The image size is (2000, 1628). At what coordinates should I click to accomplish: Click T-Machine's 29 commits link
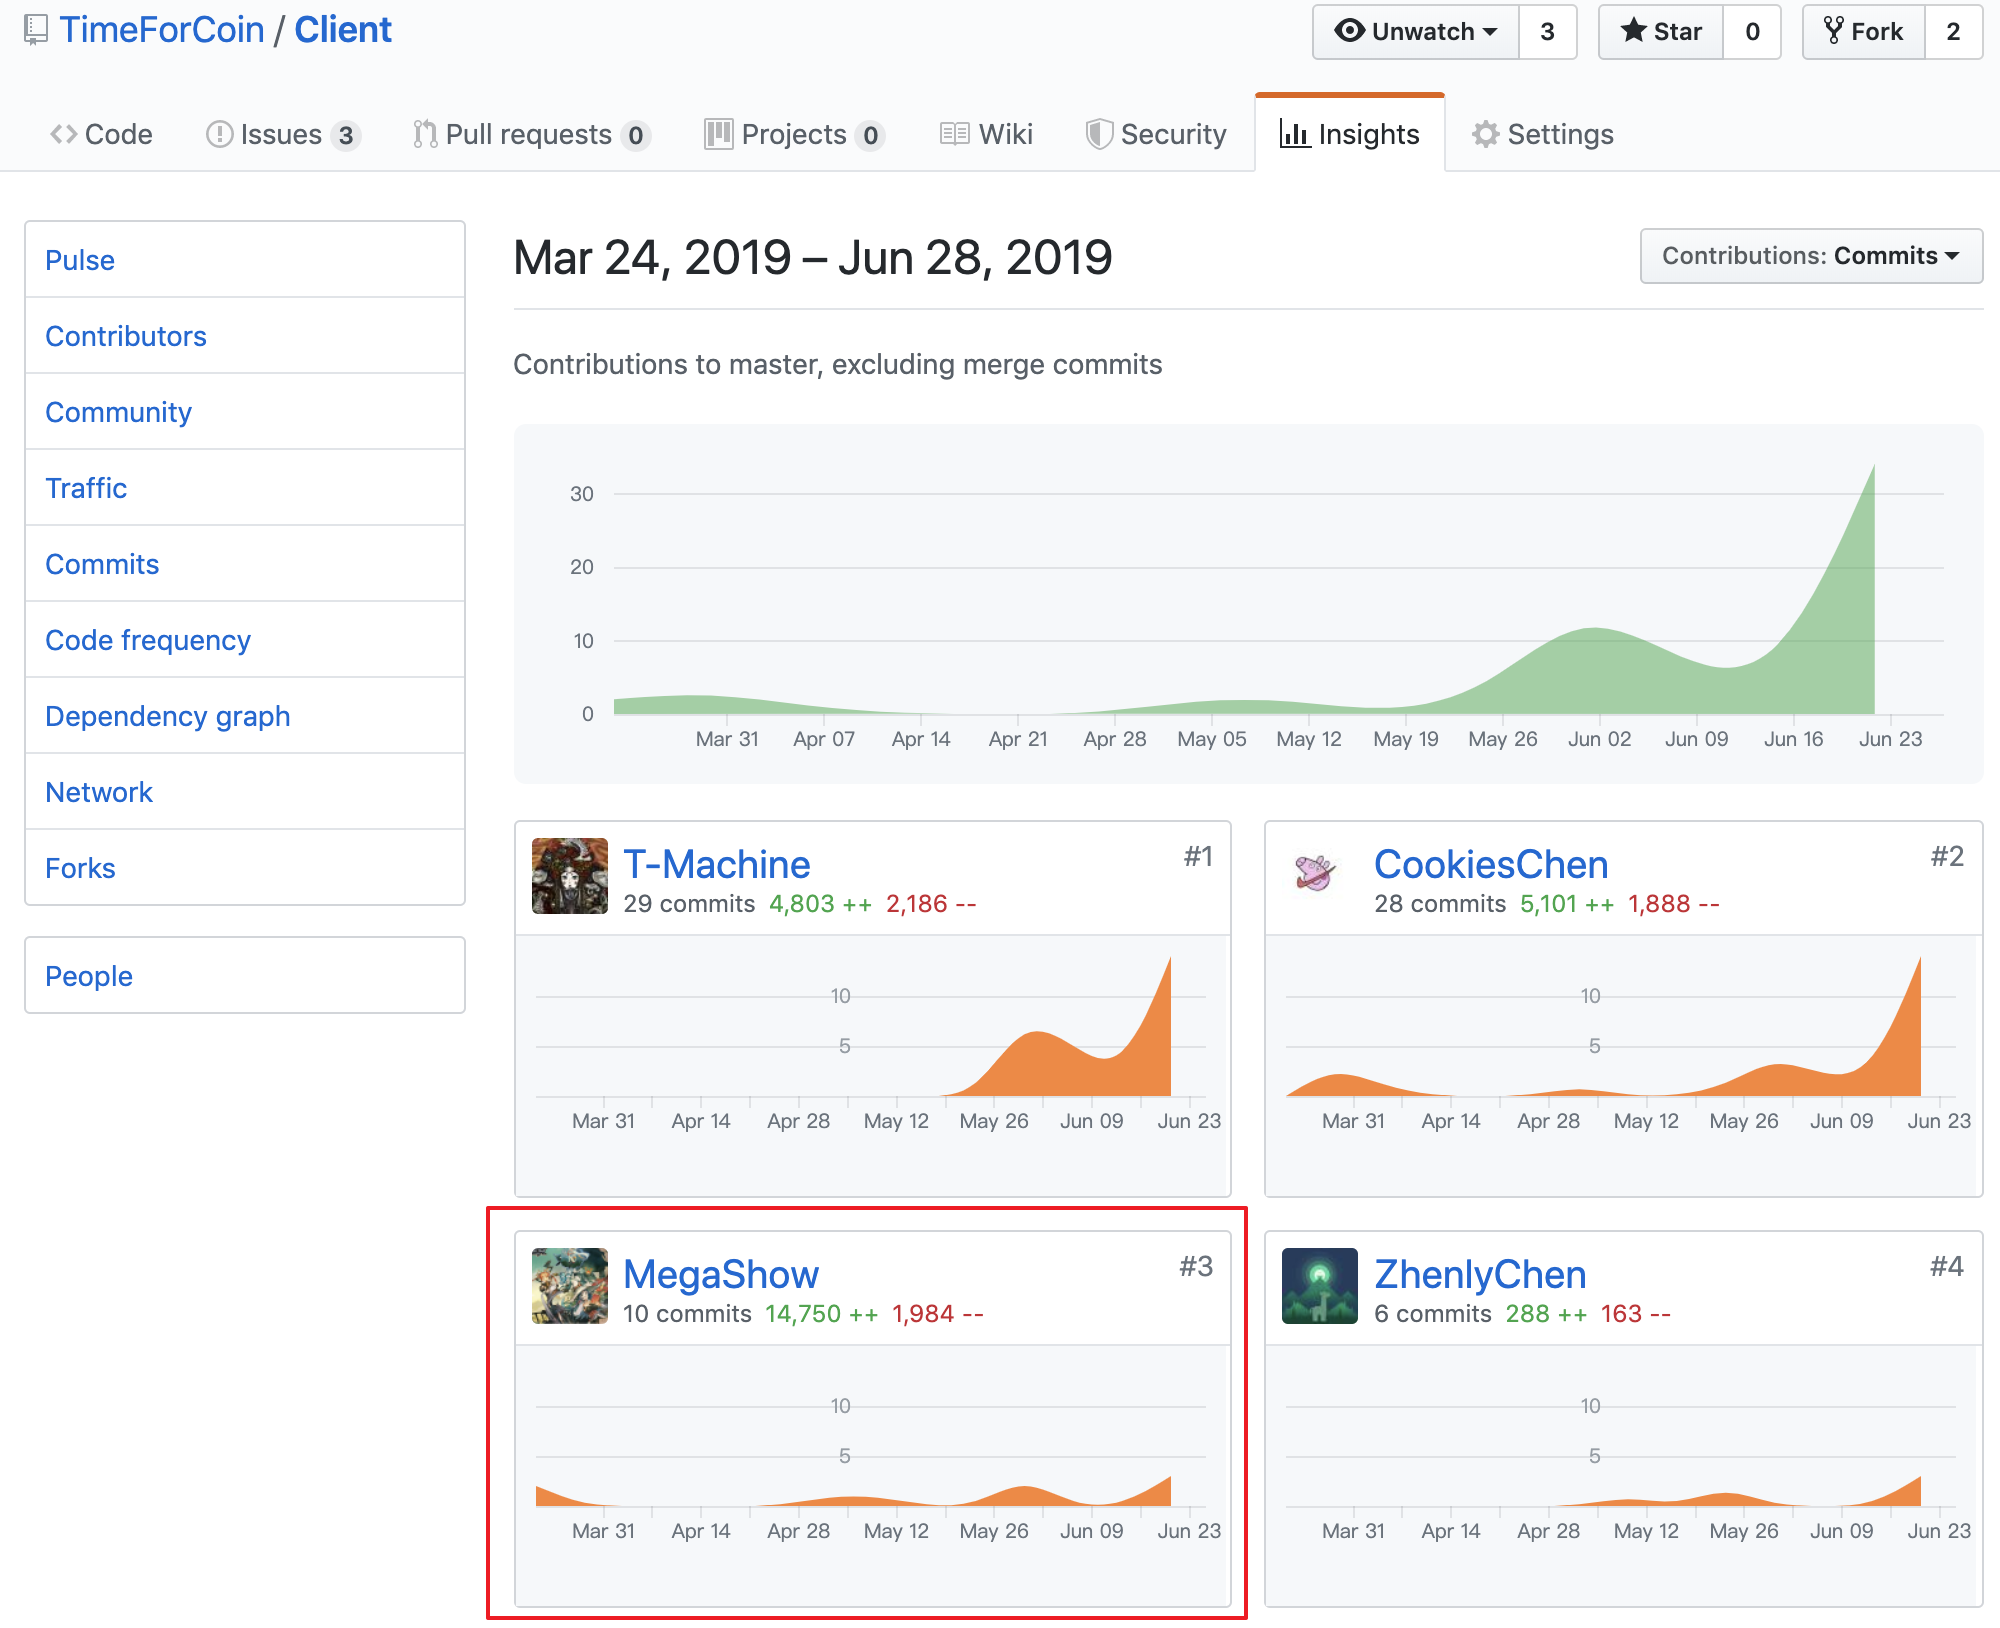(x=689, y=904)
